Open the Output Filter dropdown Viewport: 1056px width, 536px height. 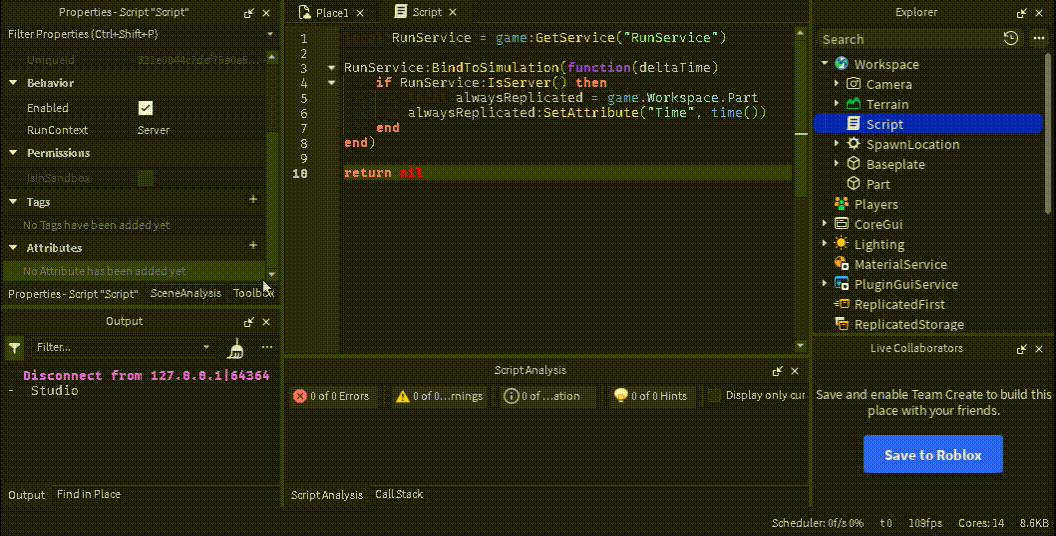coord(206,347)
